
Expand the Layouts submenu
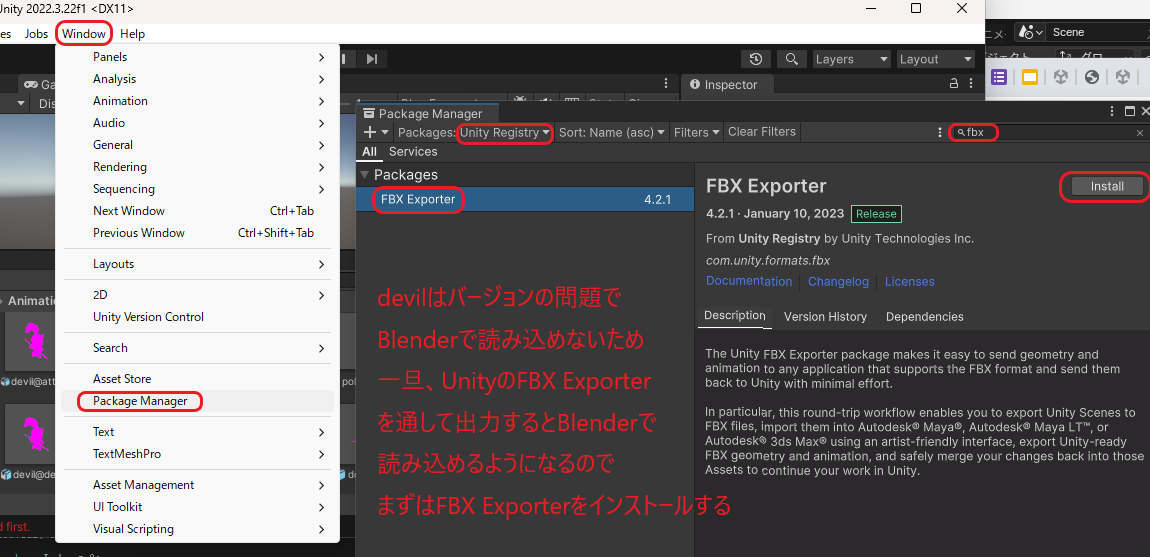click(x=198, y=263)
